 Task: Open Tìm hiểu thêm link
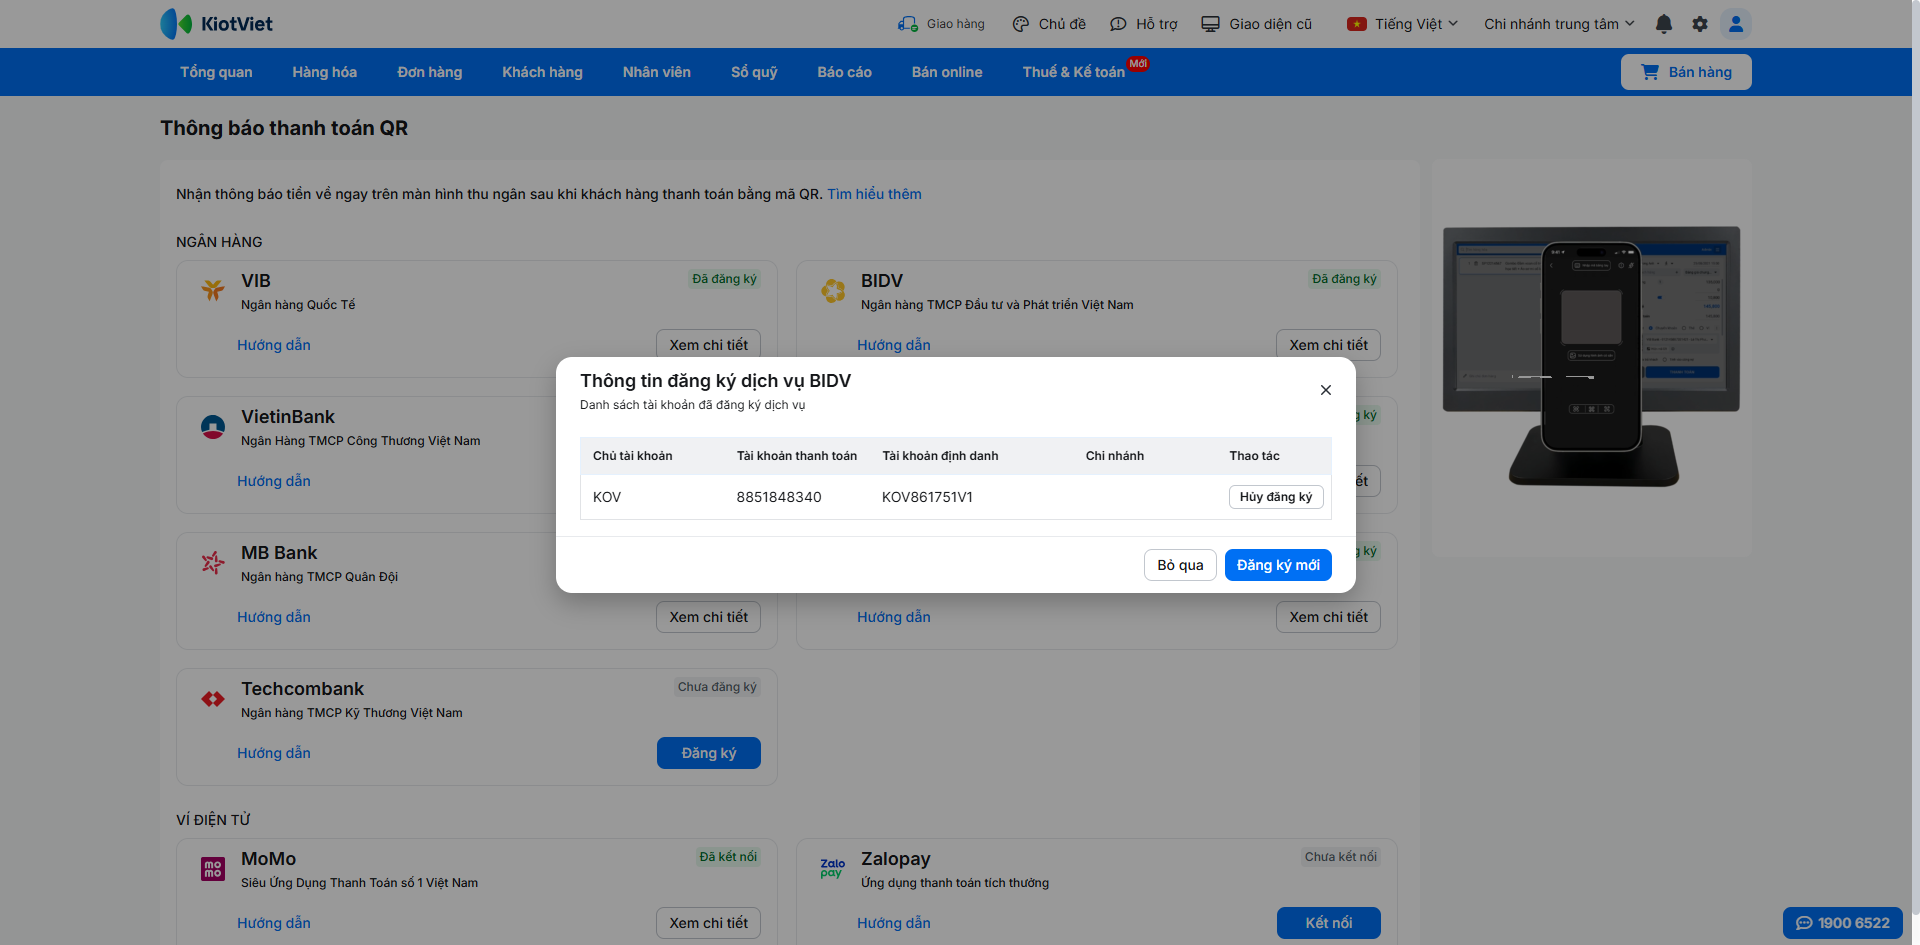pos(874,194)
